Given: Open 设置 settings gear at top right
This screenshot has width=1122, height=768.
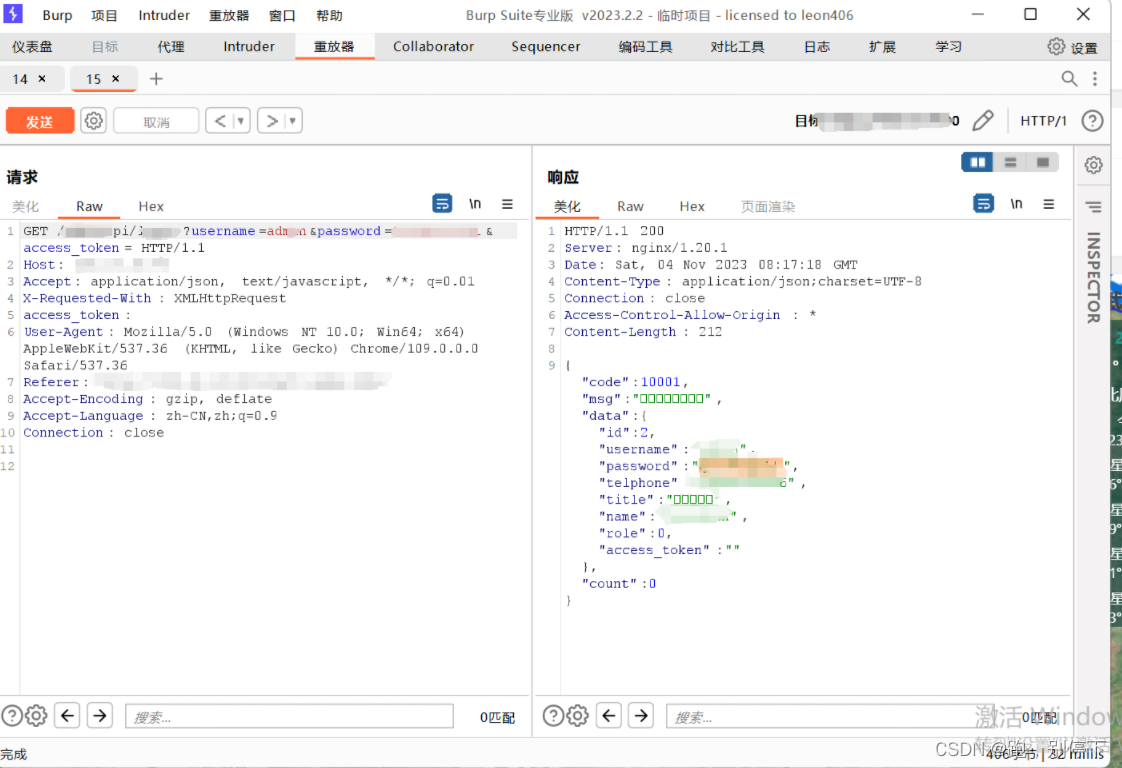Looking at the screenshot, I should pyautogui.click(x=1072, y=47).
